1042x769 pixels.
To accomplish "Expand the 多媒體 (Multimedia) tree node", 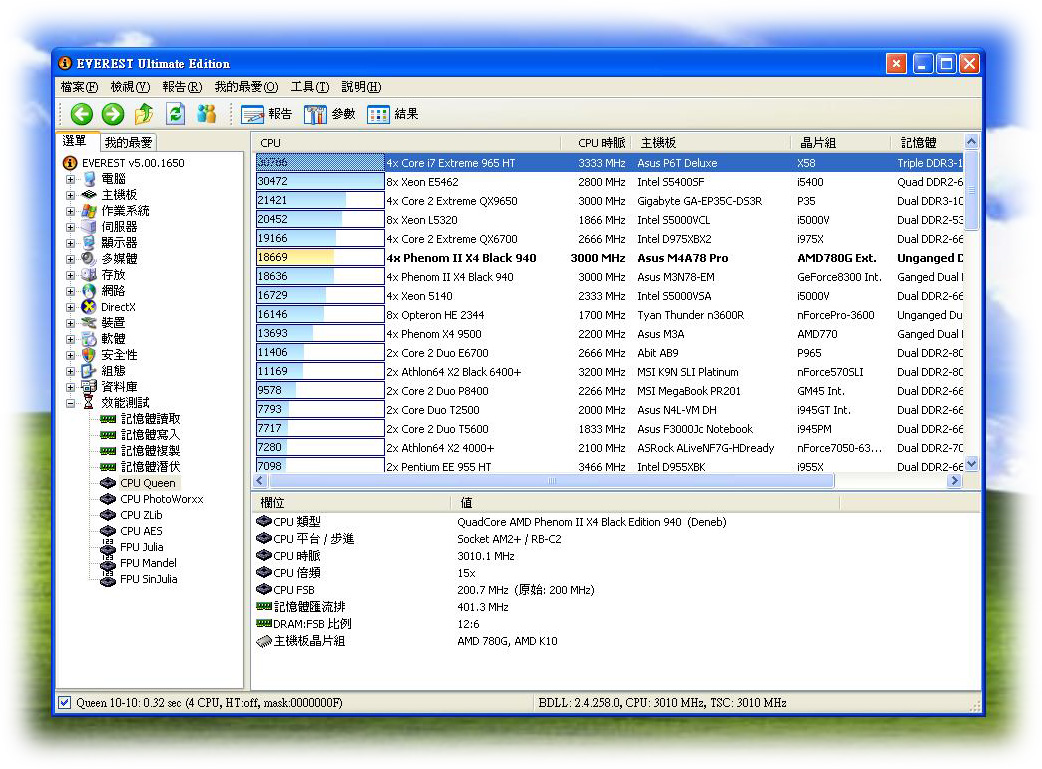I will tap(71, 259).
